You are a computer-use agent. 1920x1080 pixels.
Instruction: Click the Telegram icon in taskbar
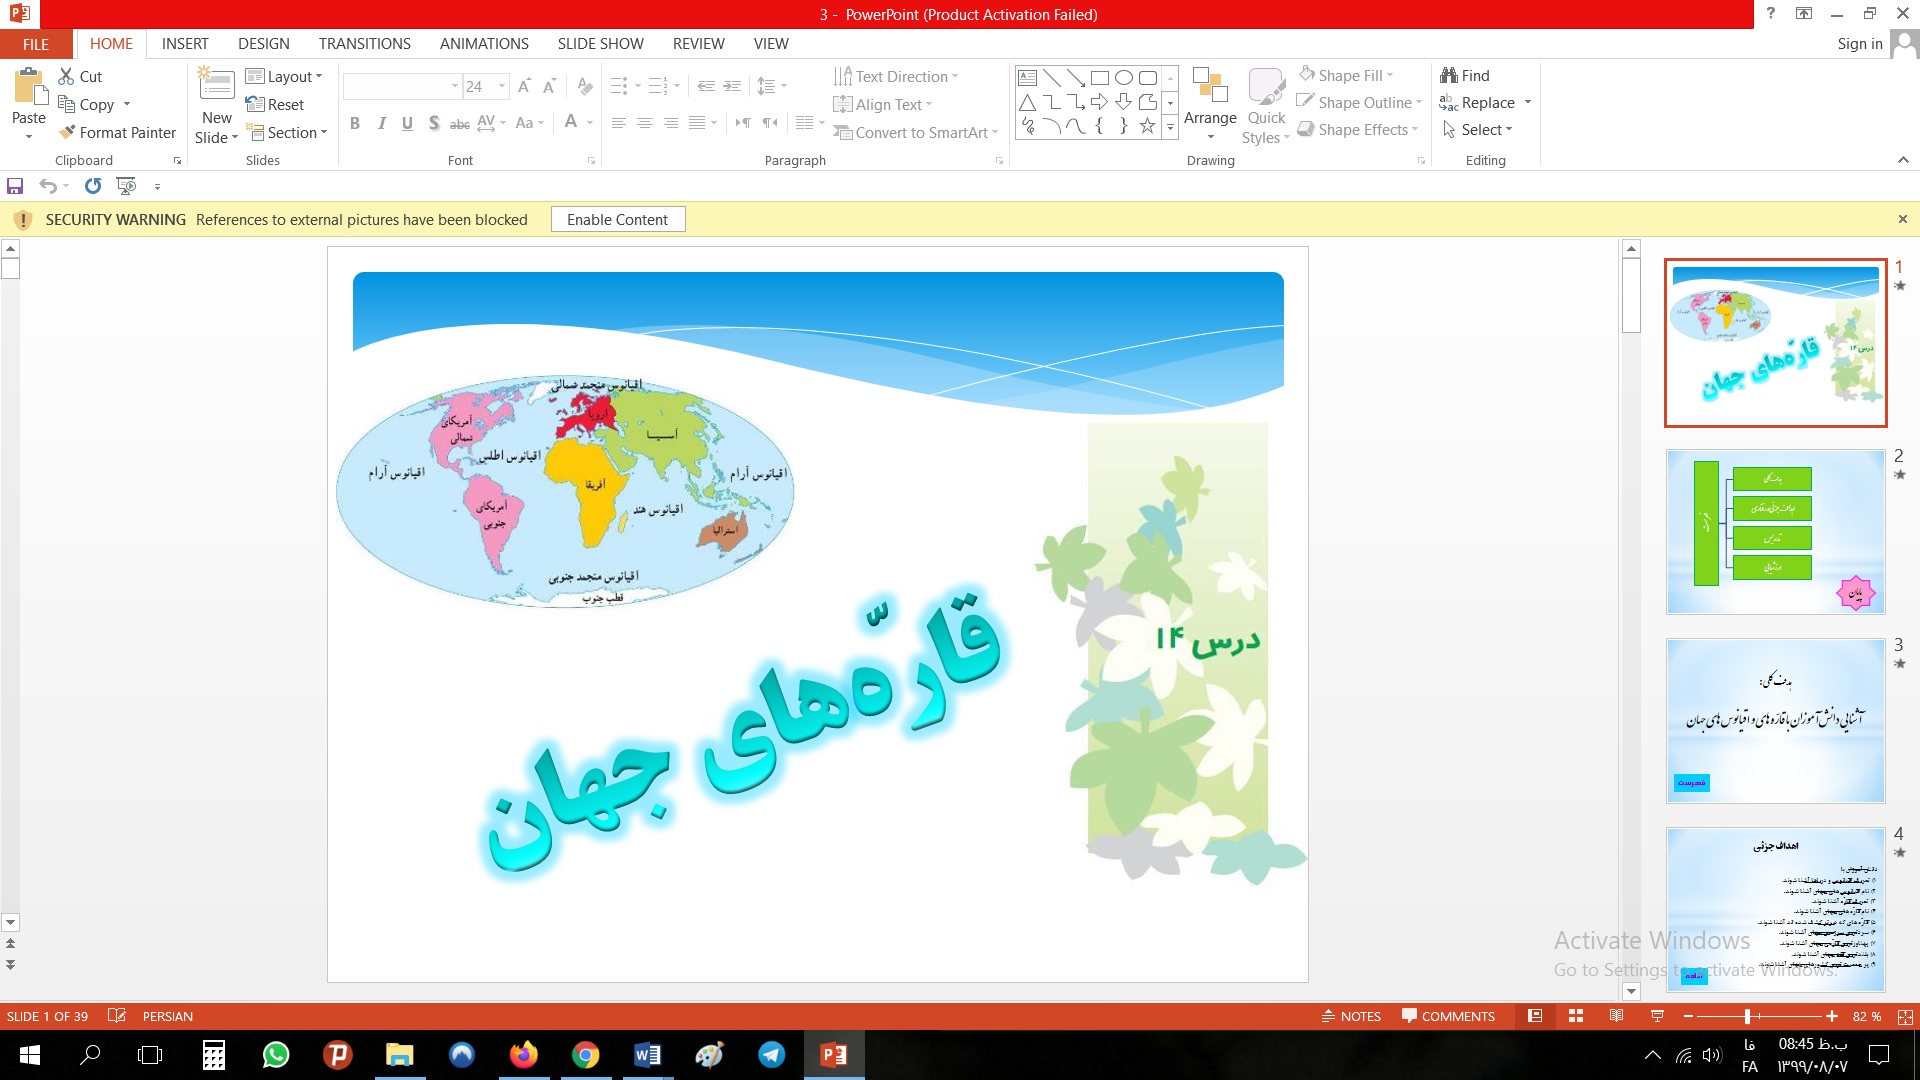771,1055
